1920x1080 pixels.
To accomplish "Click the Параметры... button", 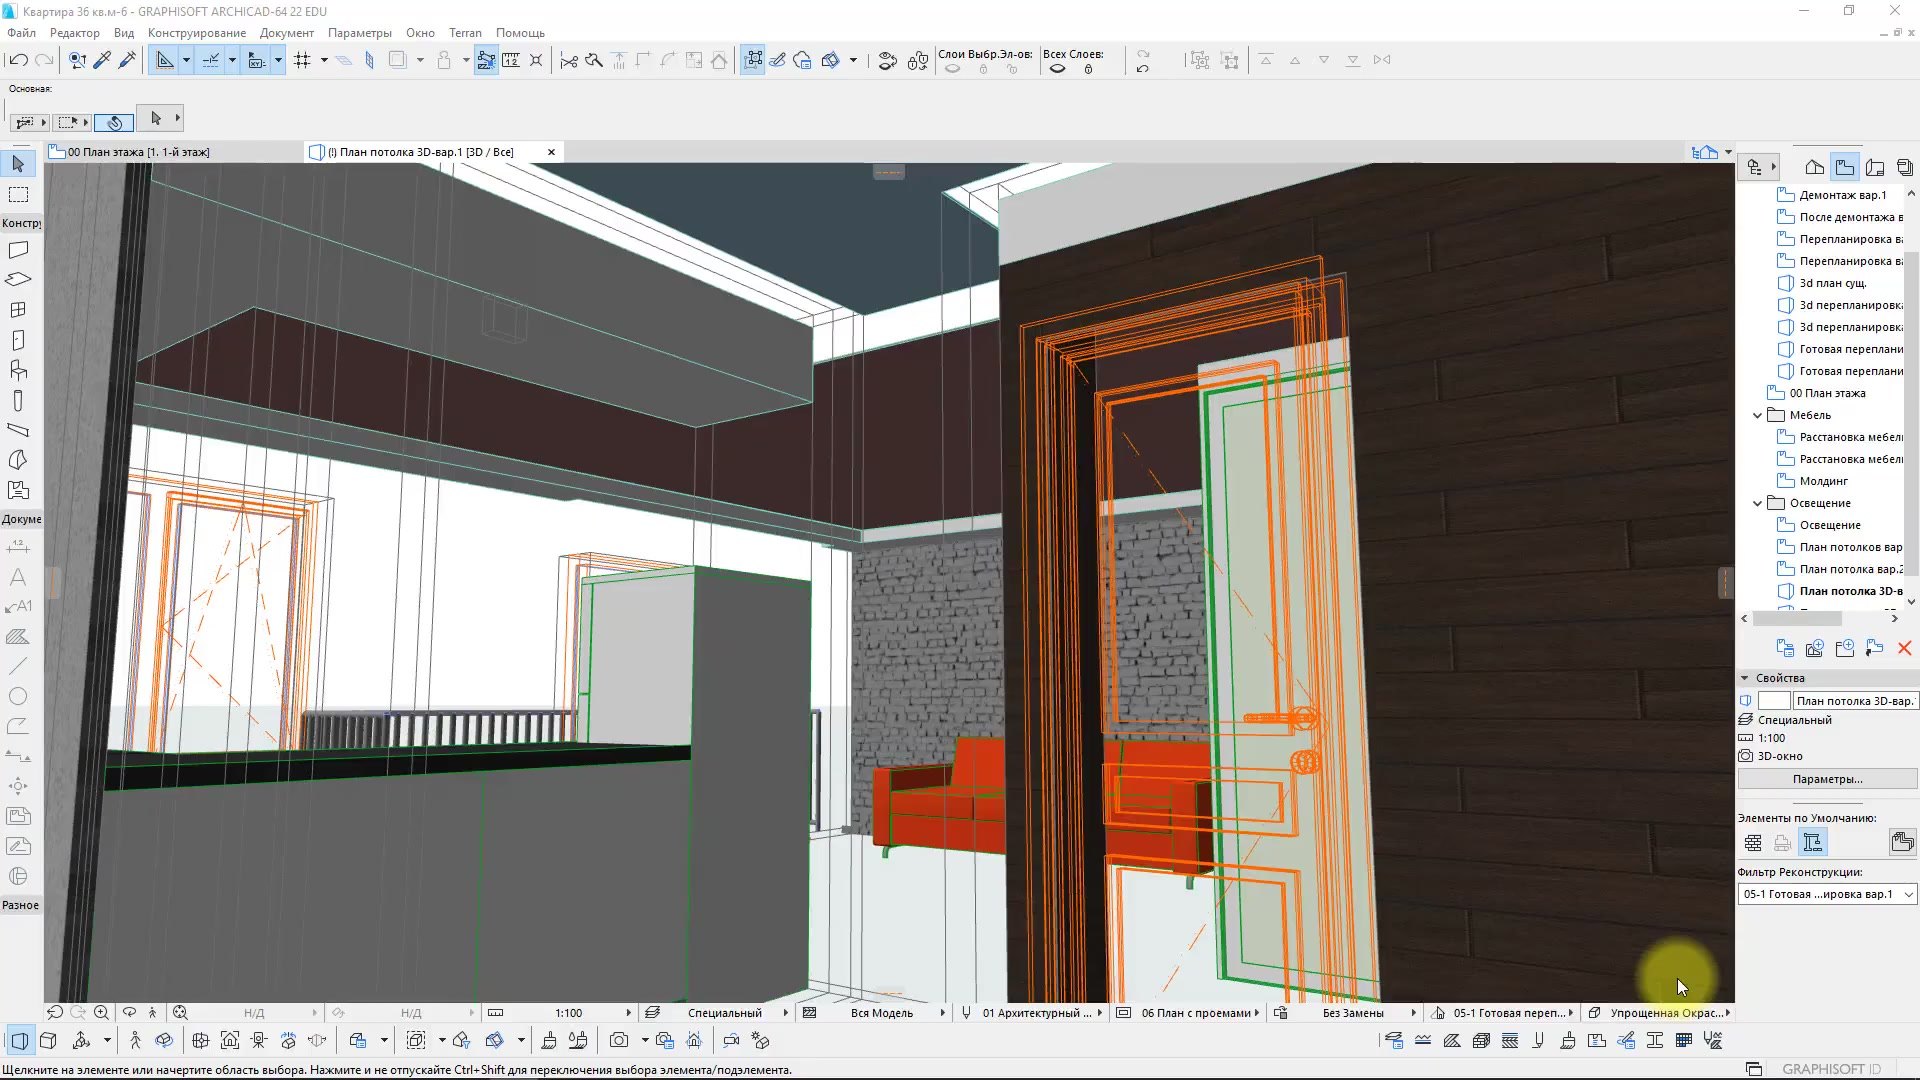I will pos(1827,779).
